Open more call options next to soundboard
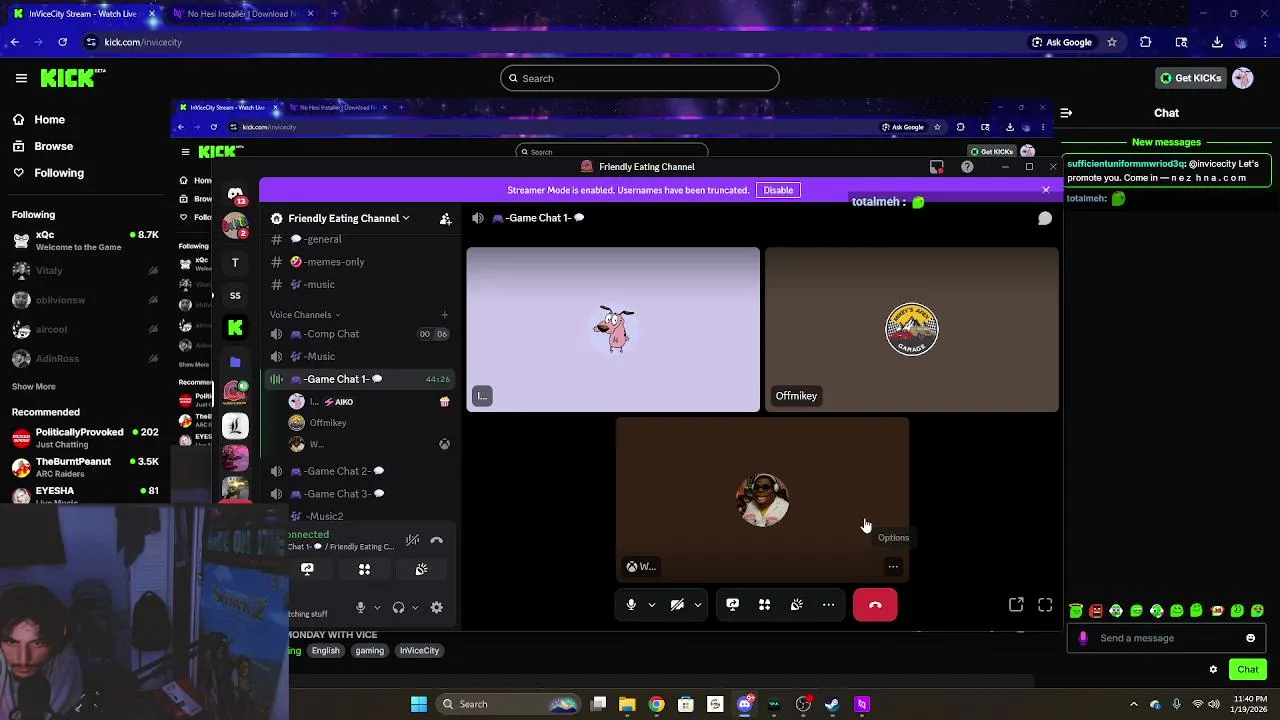This screenshot has height=720, width=1280. click(828, 604)
